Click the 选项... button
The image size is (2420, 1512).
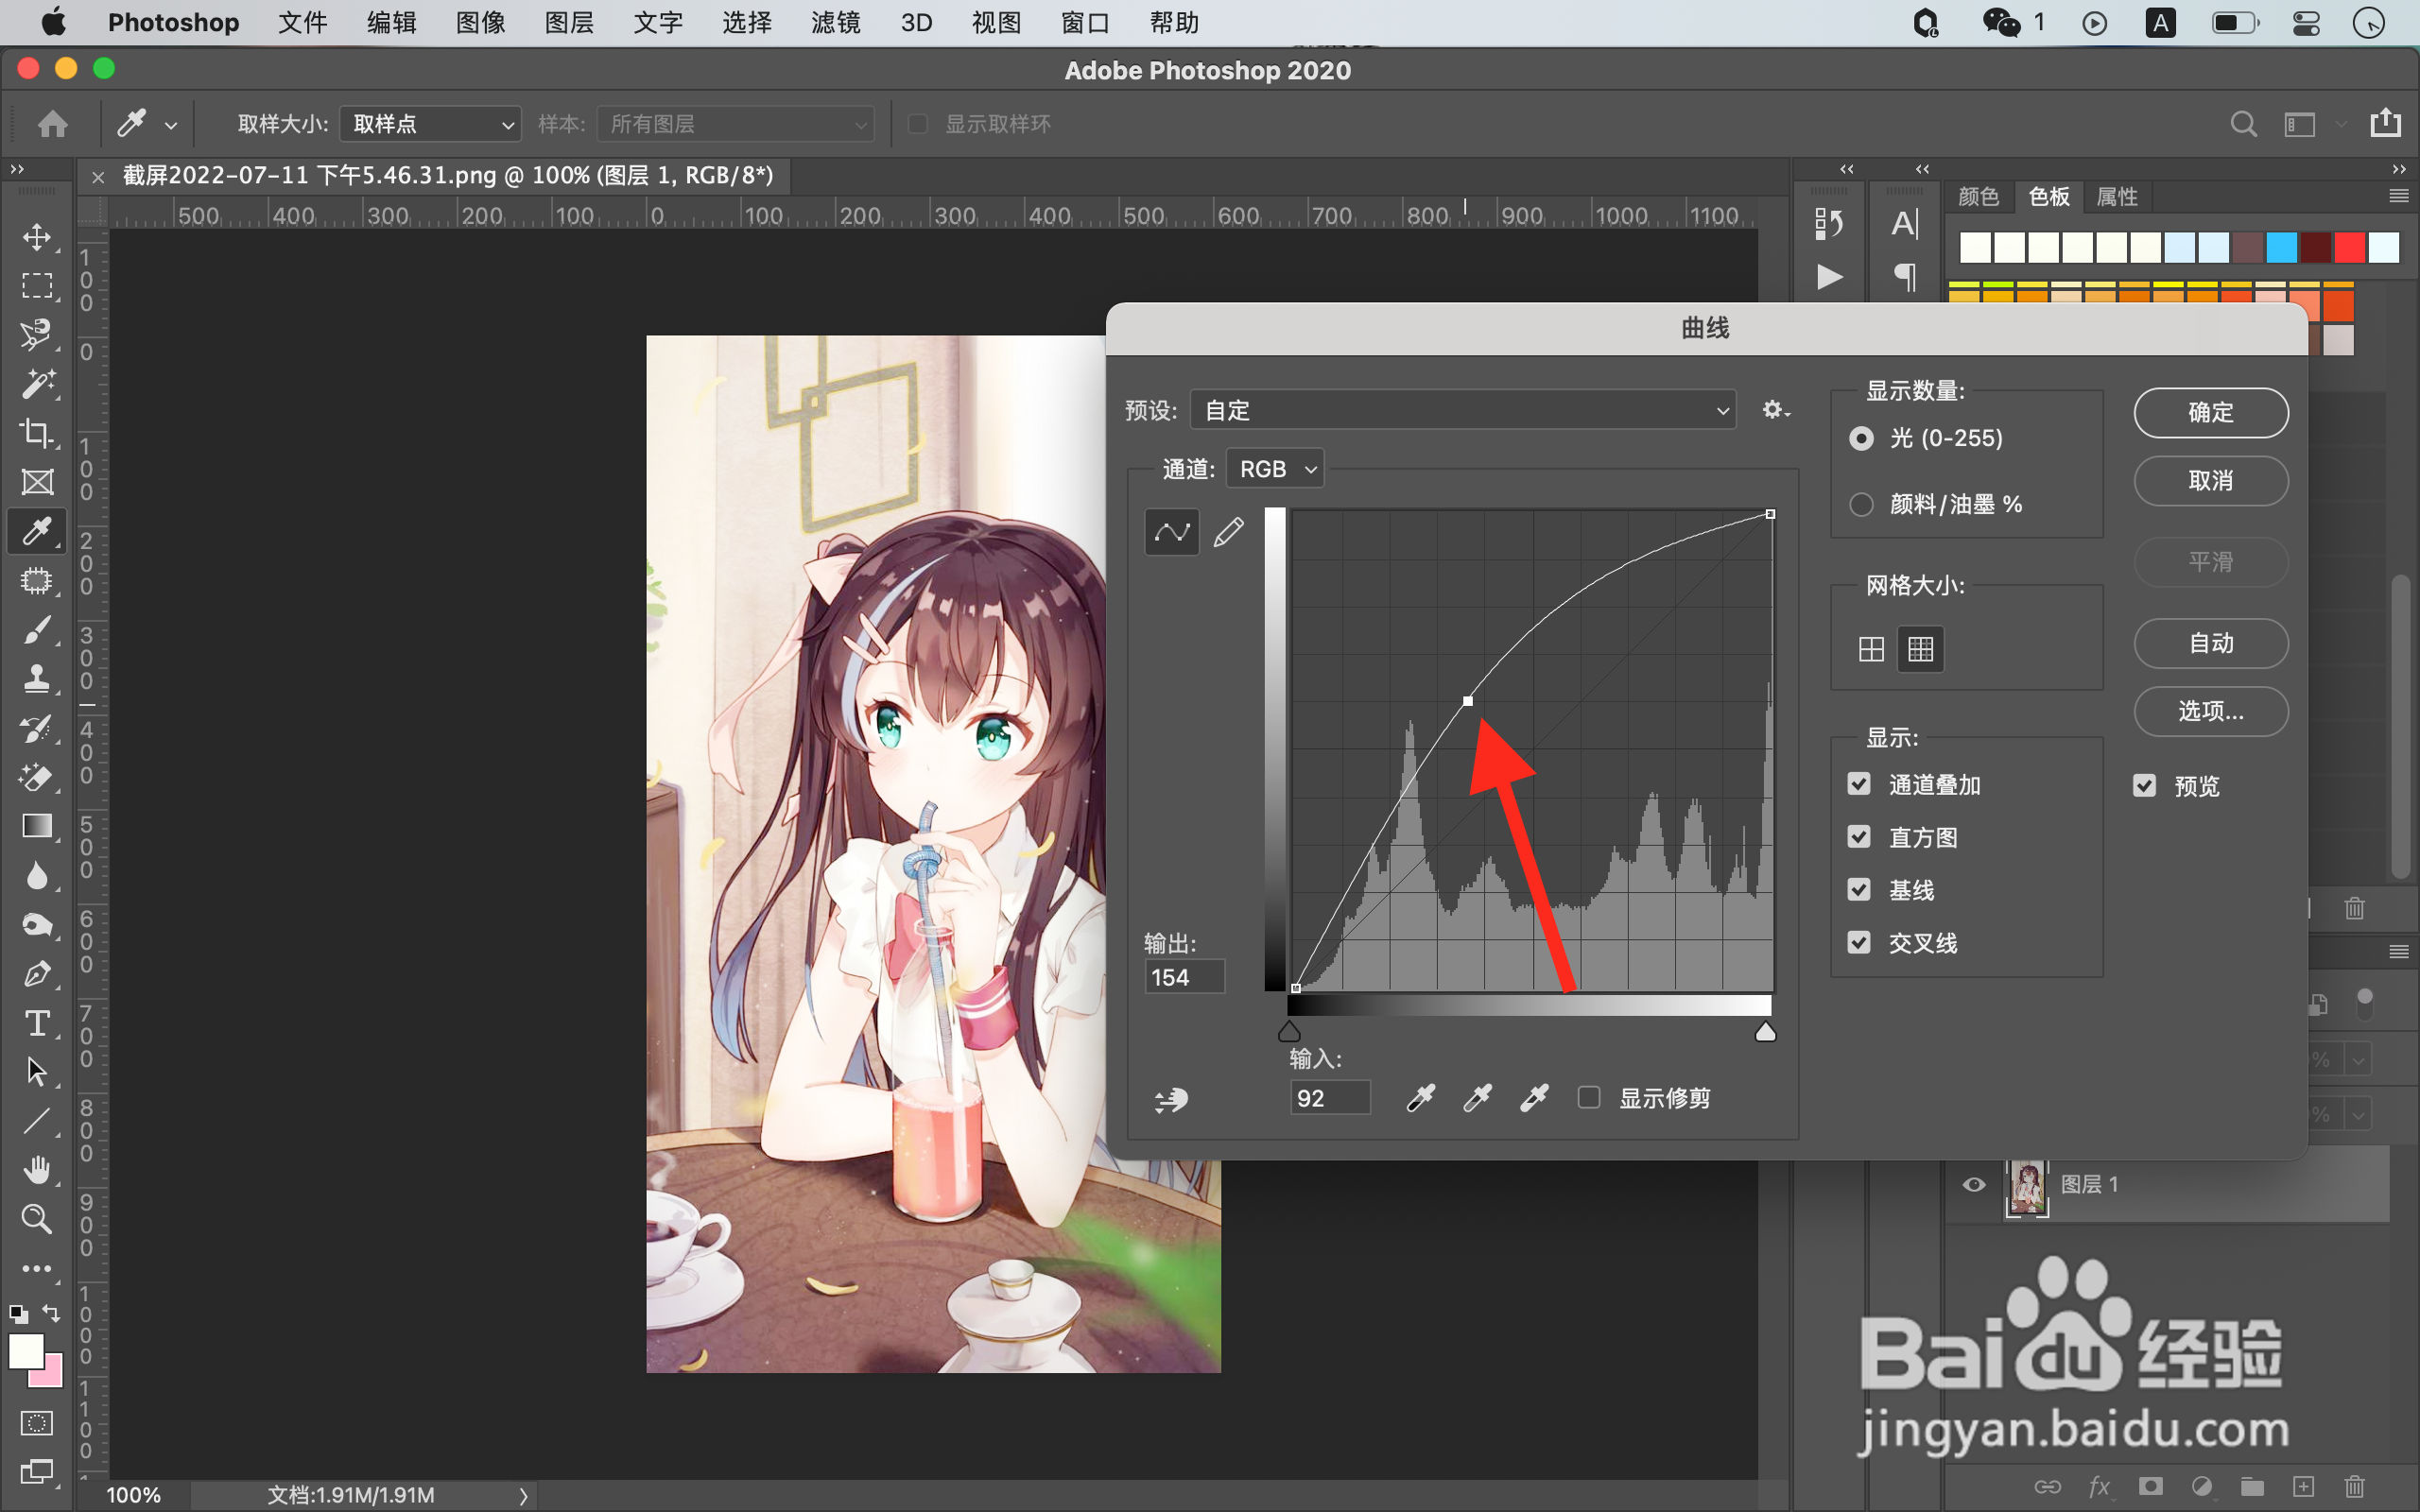tap(2211, 711)
